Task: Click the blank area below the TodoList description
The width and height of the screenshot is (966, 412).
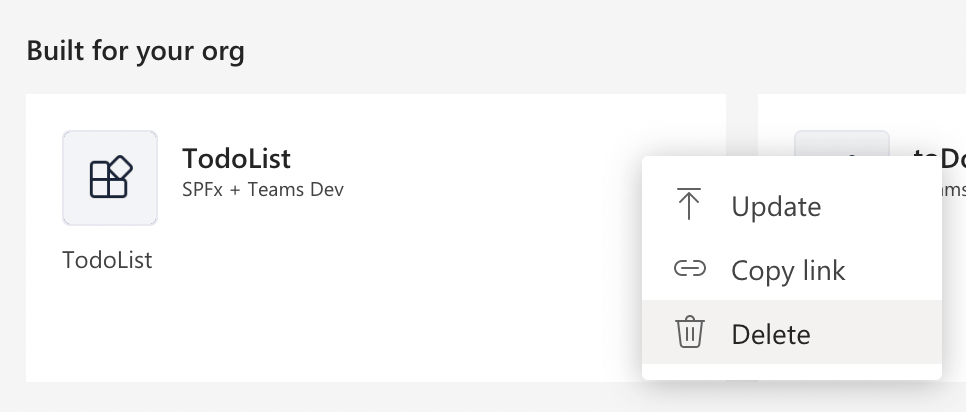Action: [300, 330]
